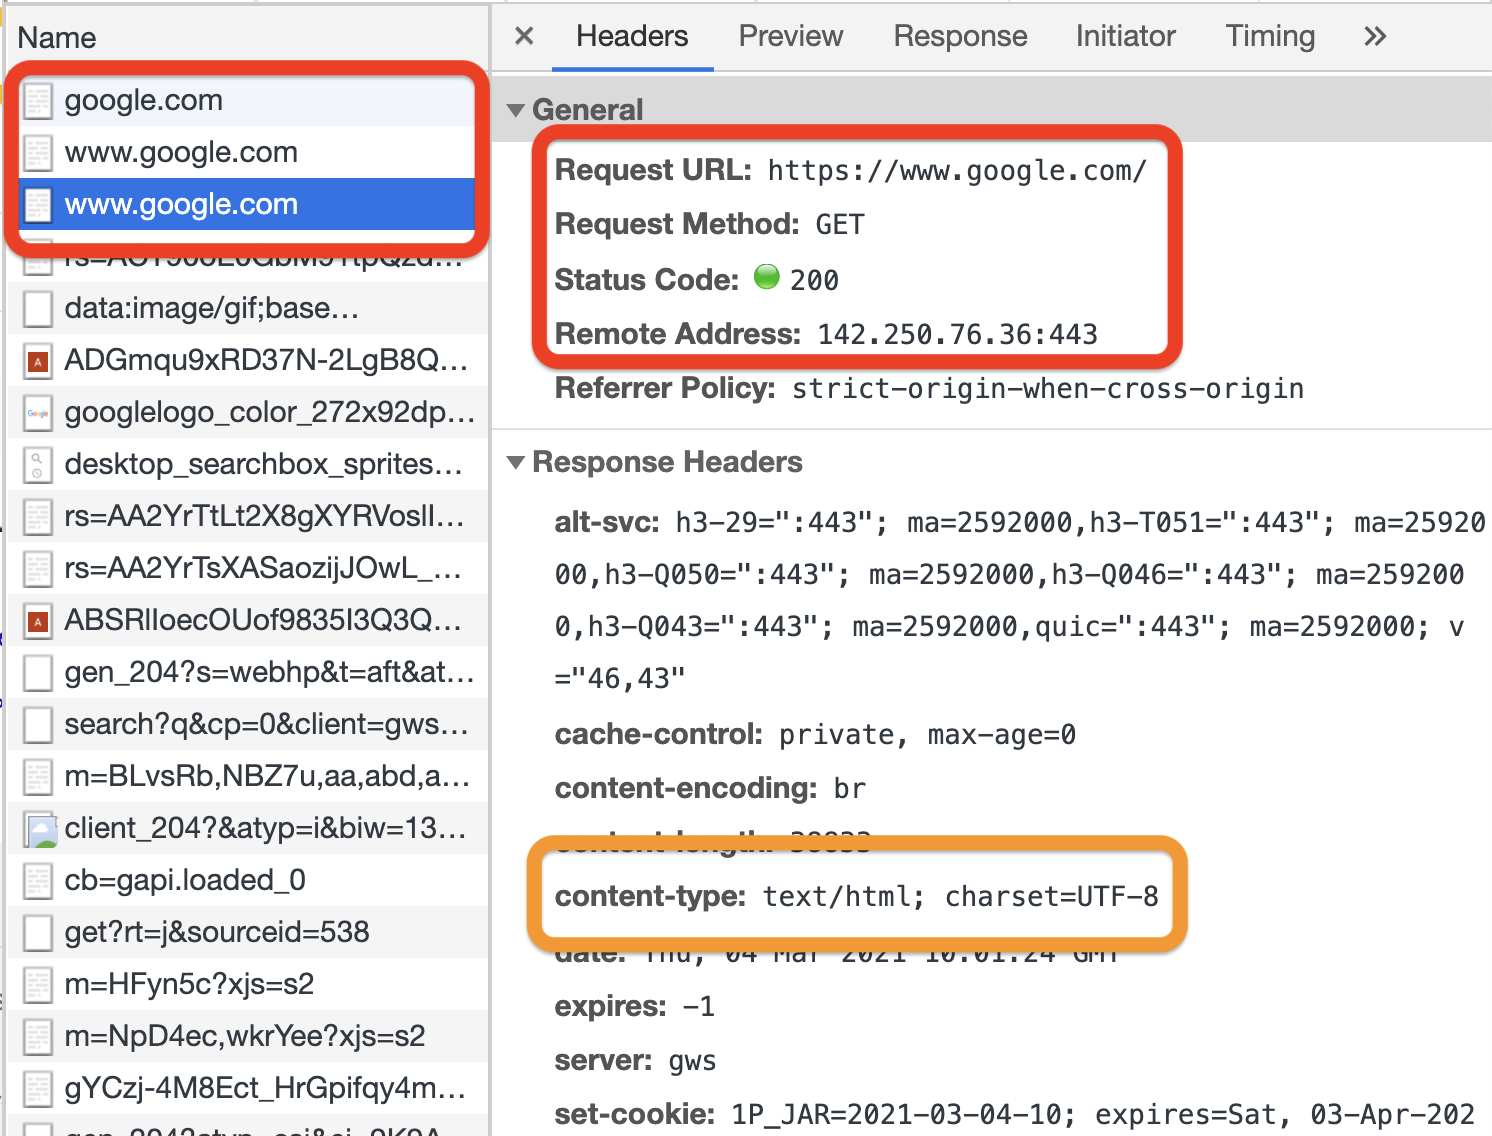Select the client_204?&atyp=i request

(247, 828)
